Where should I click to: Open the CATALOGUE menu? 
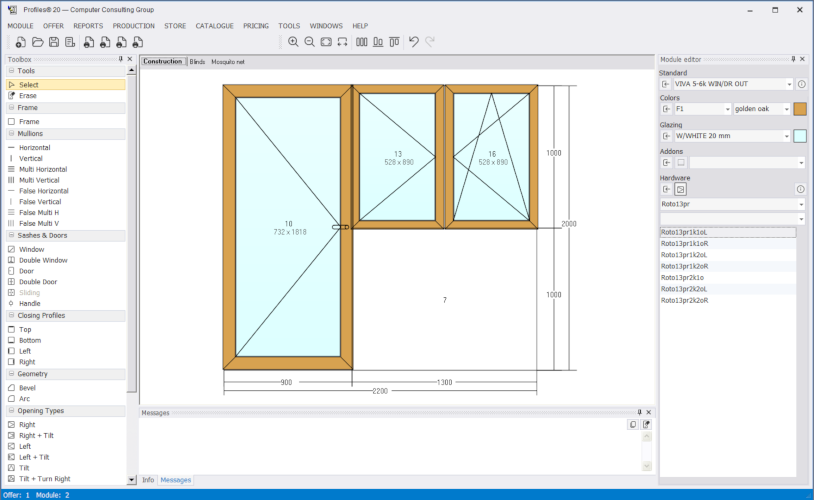coord(214,25)
